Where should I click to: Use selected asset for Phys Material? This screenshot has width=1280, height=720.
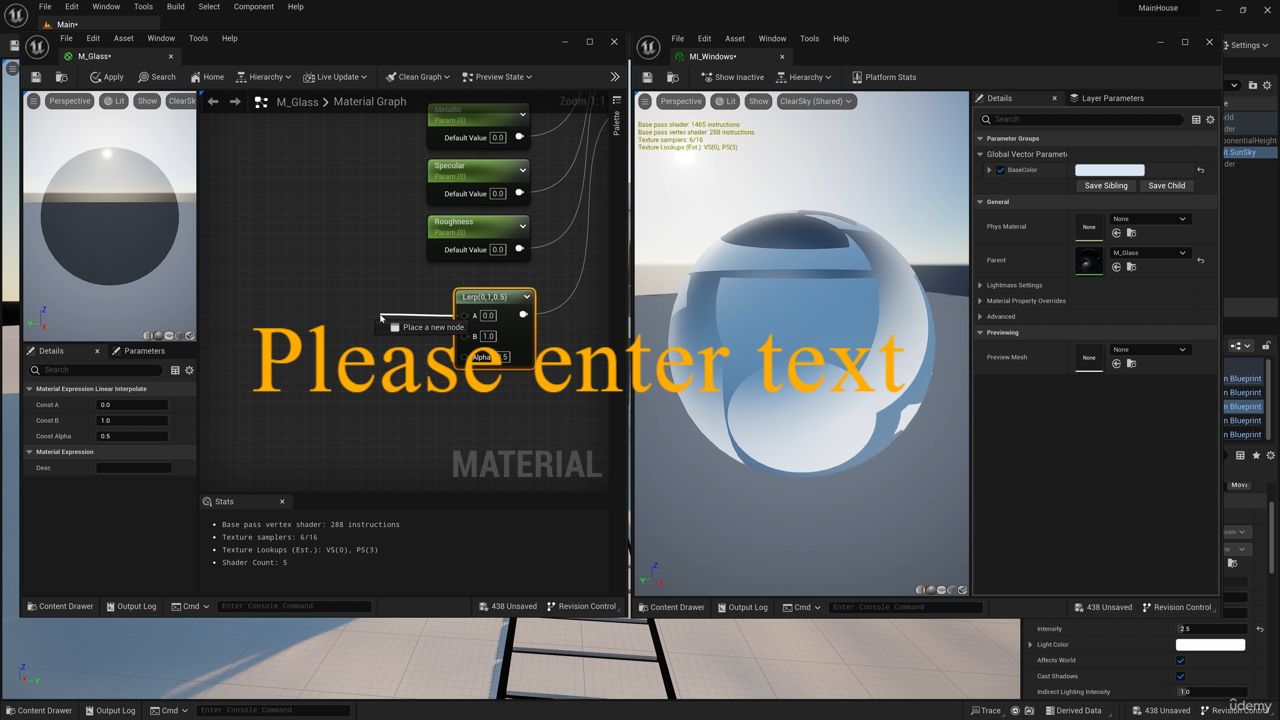pos(1116,233)
